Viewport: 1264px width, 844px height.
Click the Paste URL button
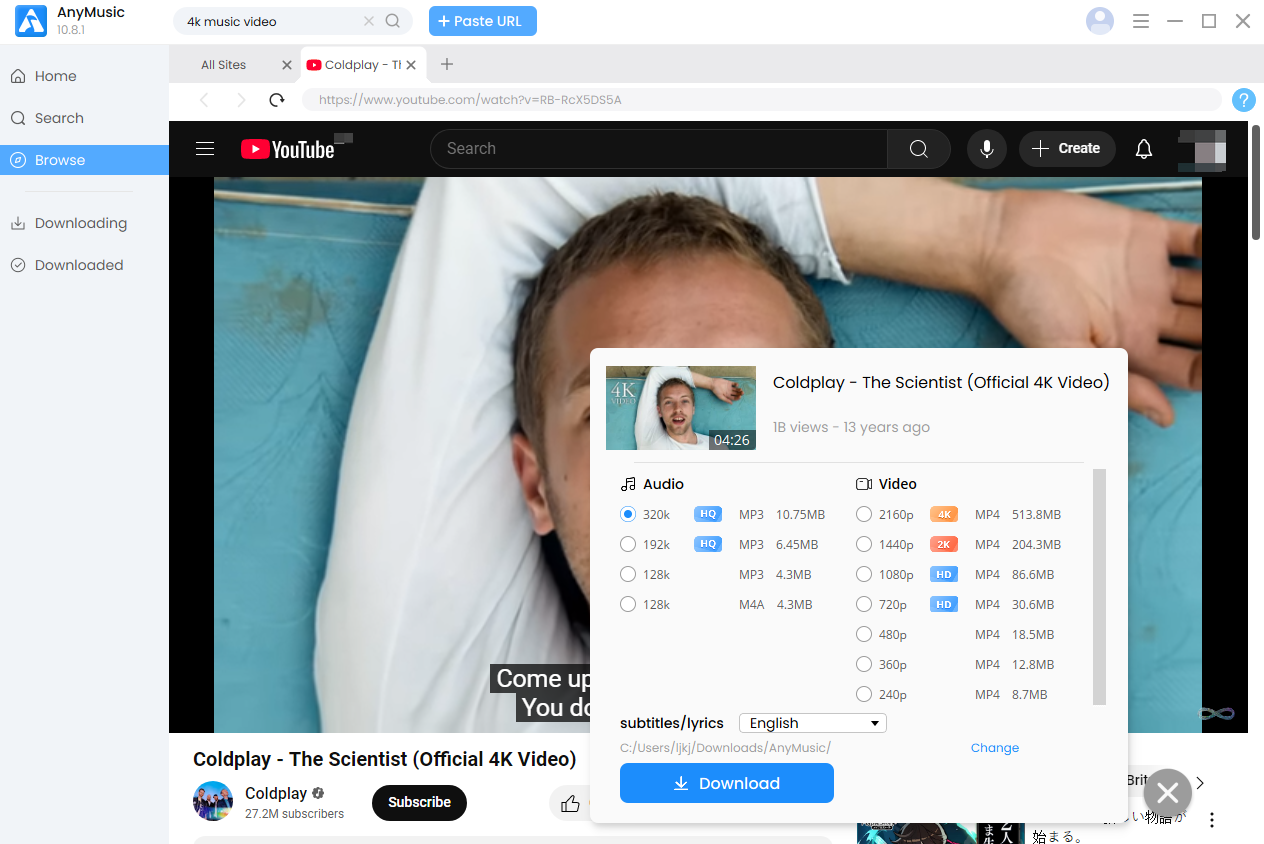tap(483, 21)
